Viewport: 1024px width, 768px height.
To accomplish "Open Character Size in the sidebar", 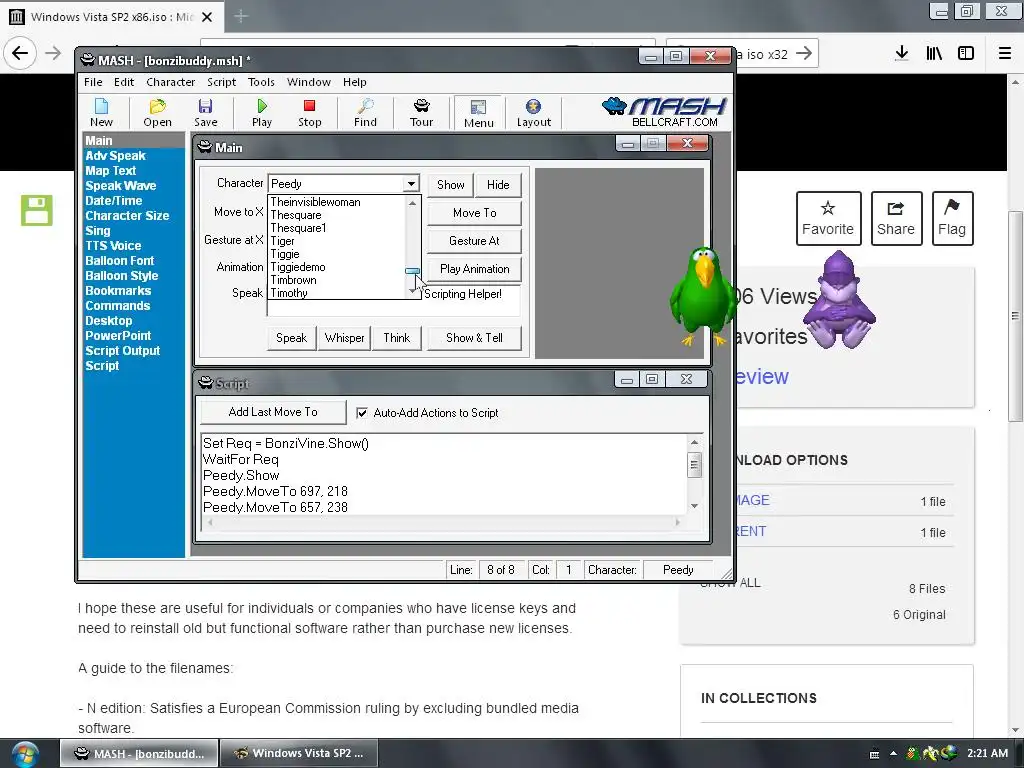I will pyautogui.click(x=127, y=216).
